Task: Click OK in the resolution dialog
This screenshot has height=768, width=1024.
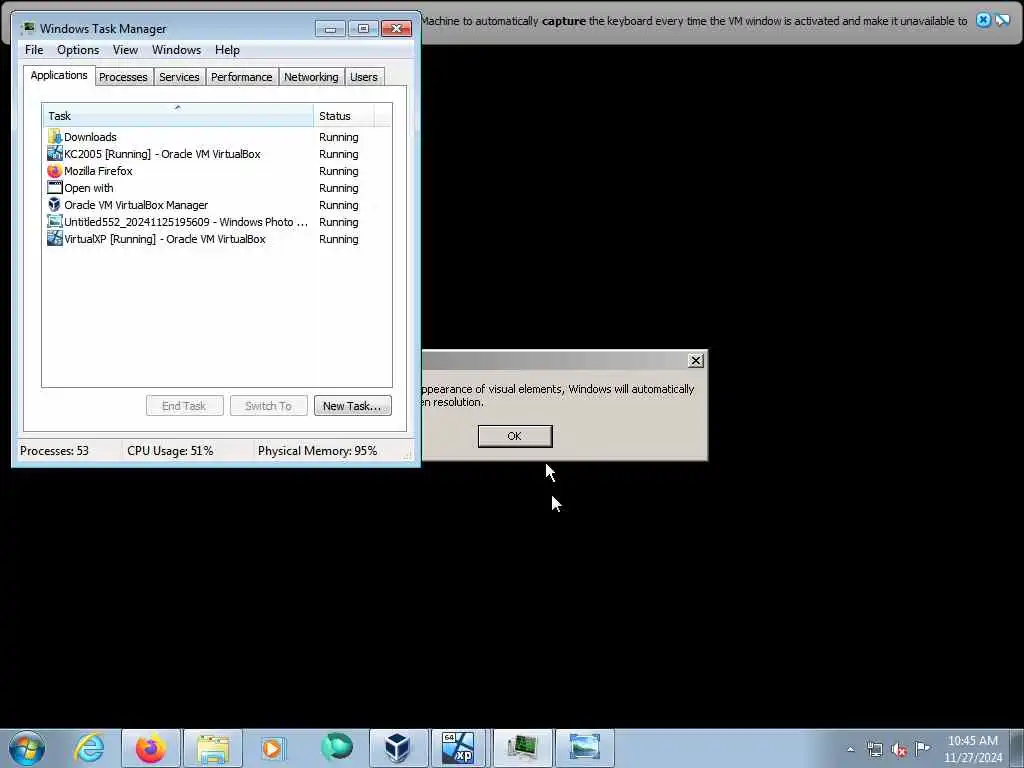Action: point(515,436)
